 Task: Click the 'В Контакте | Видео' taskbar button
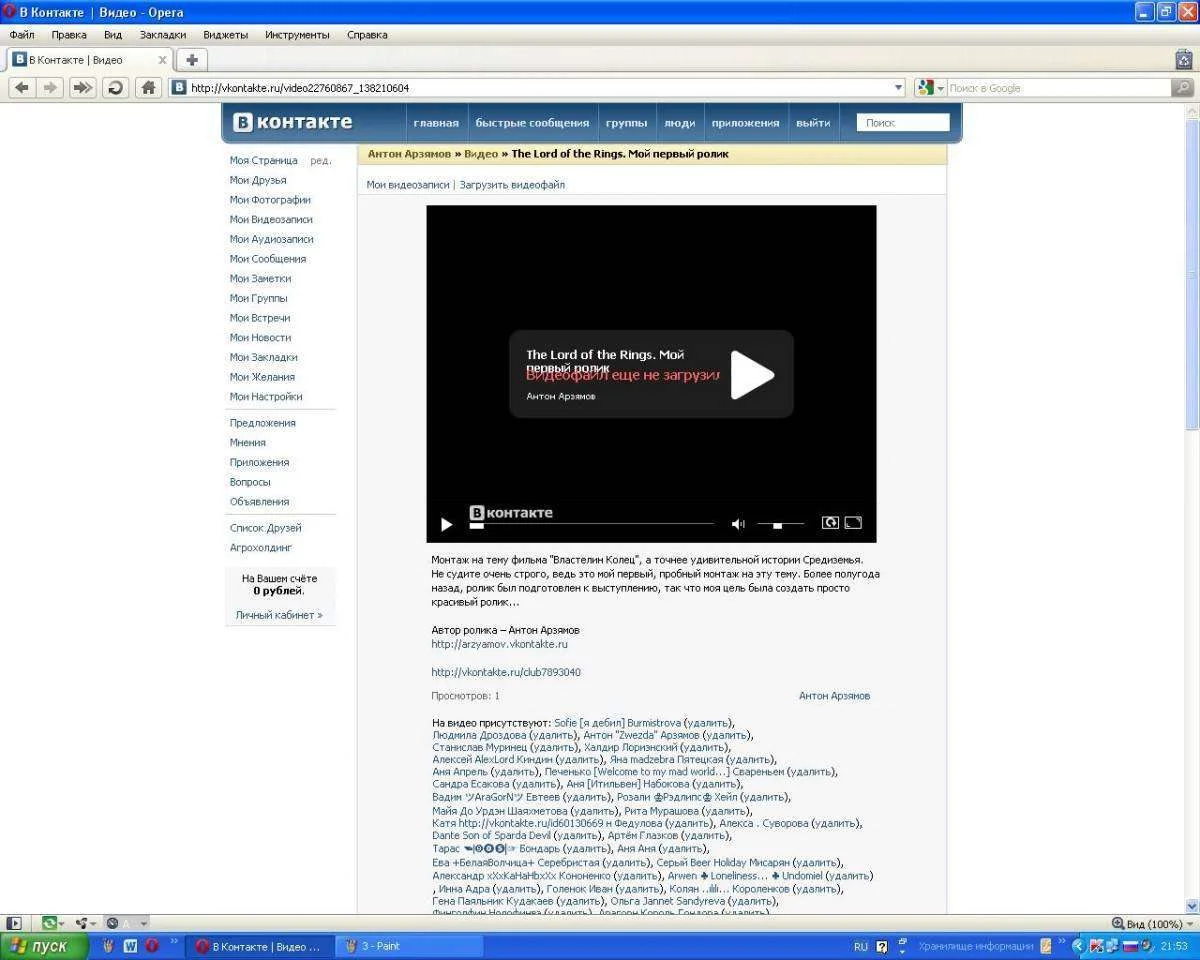[258, 946]
